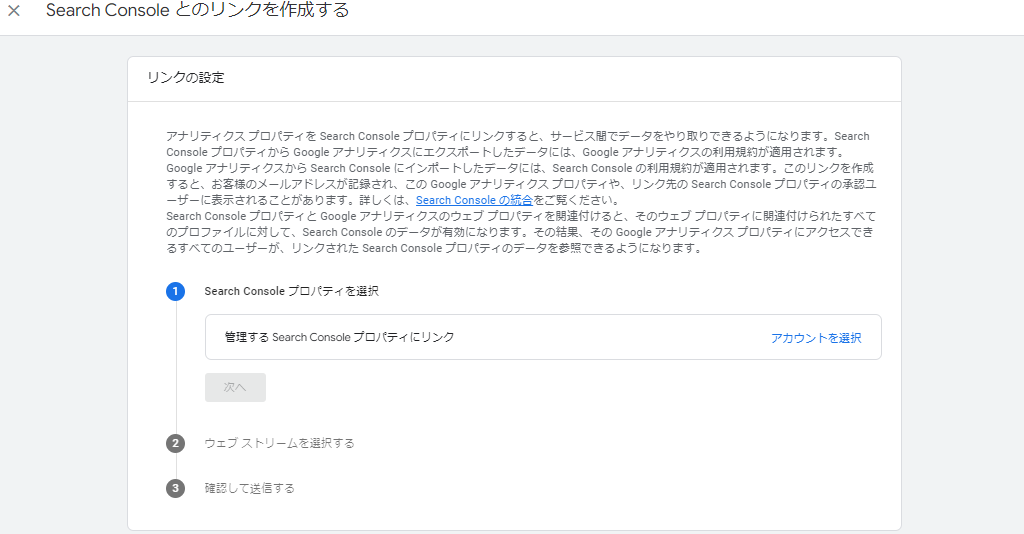Select step 2 circle icon

(175, 443)
